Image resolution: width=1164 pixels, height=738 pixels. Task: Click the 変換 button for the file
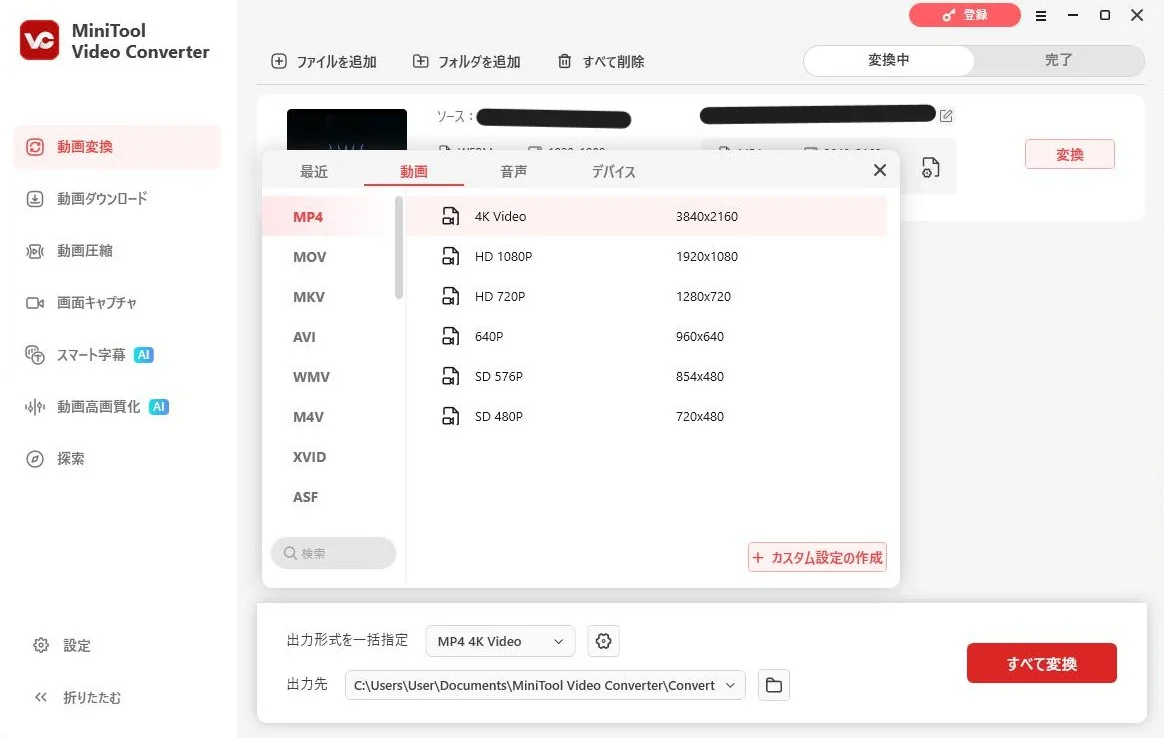1070,154
